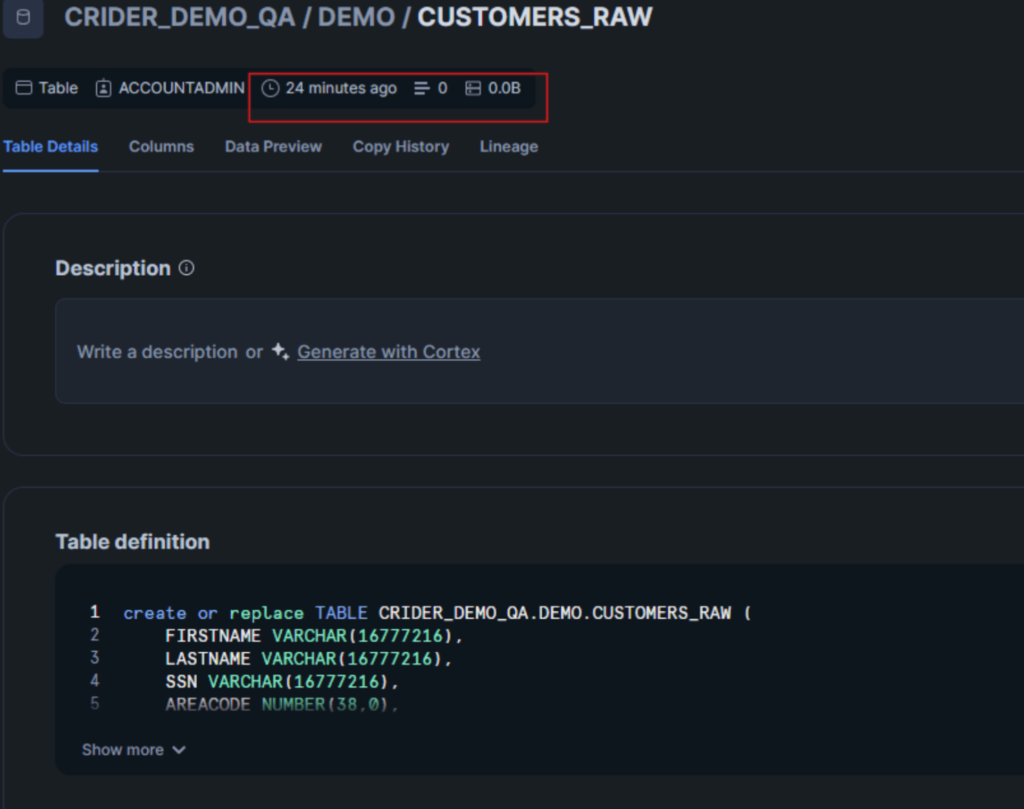Click the create or replace TABLE line
Viewport: 1024px width, 809px height.
coord(438,613)
